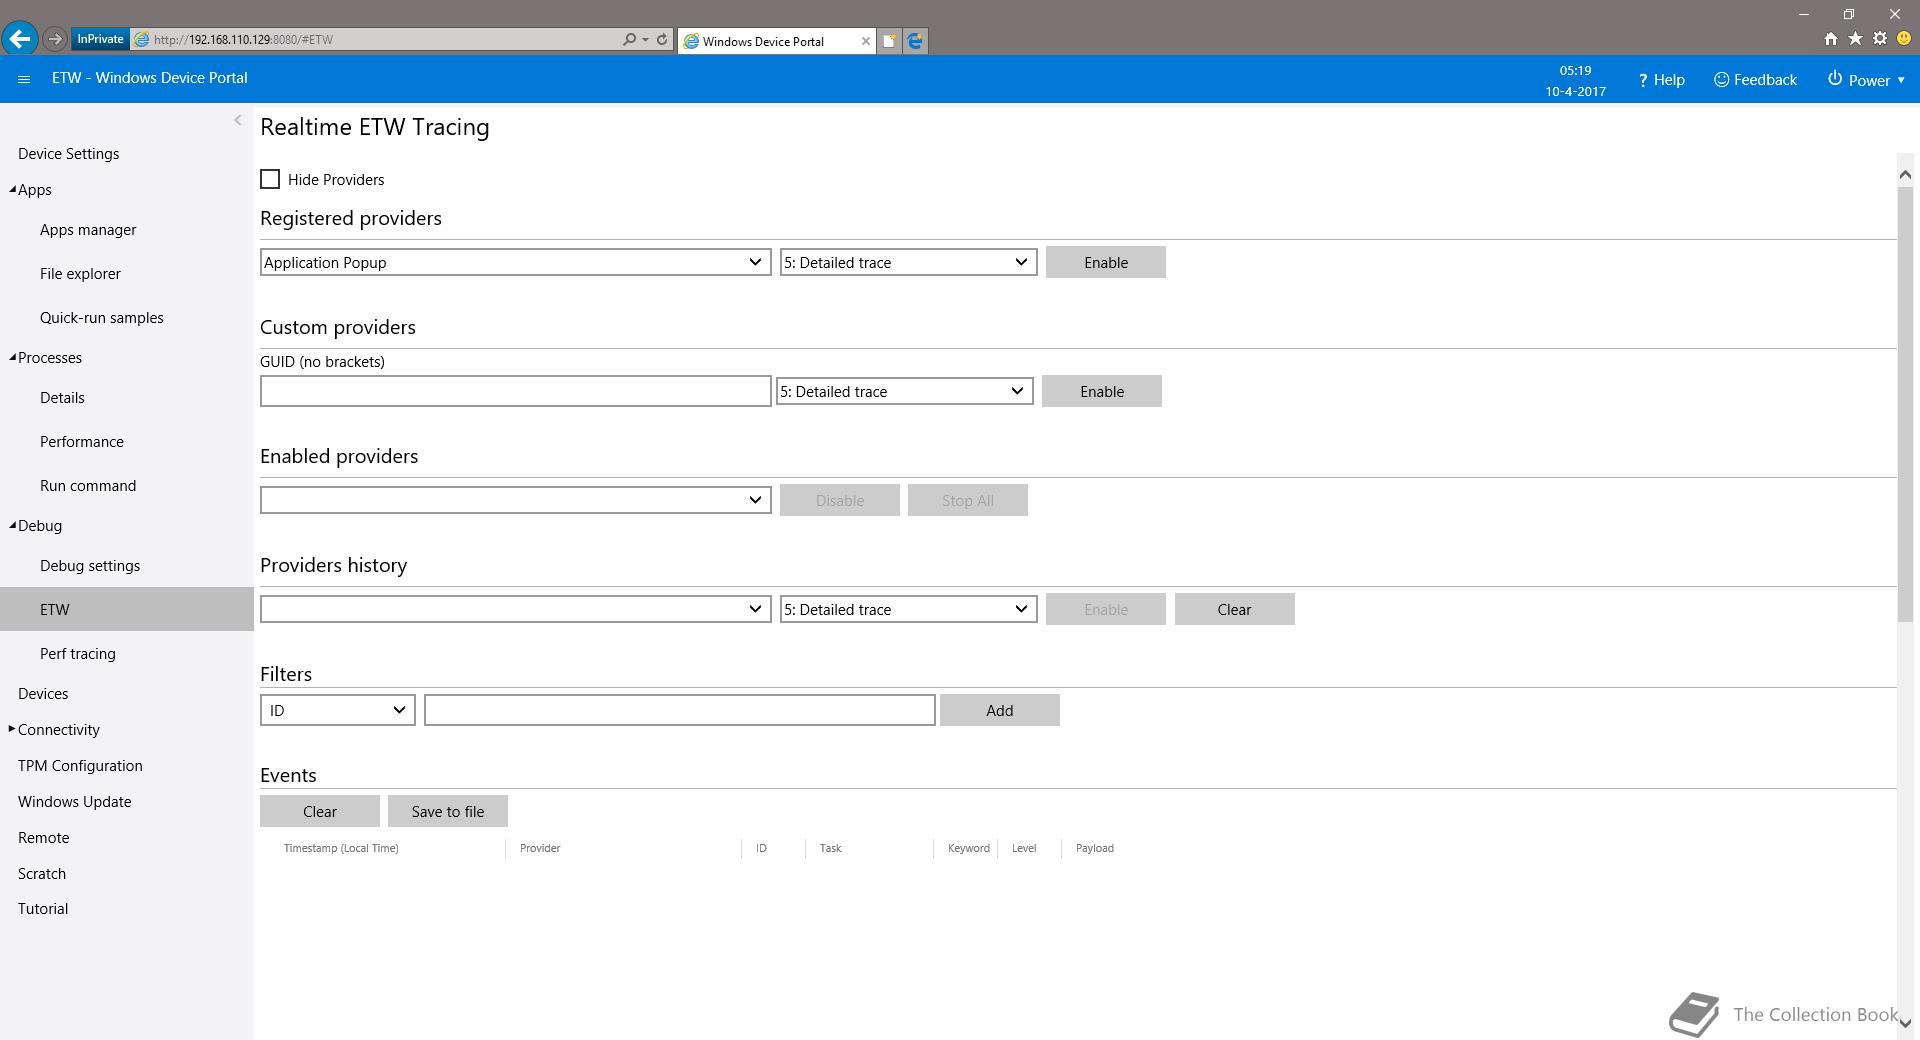Open the browser home icon
The width and height of the screenshot is (1920, 1040).
[1830, 39]
